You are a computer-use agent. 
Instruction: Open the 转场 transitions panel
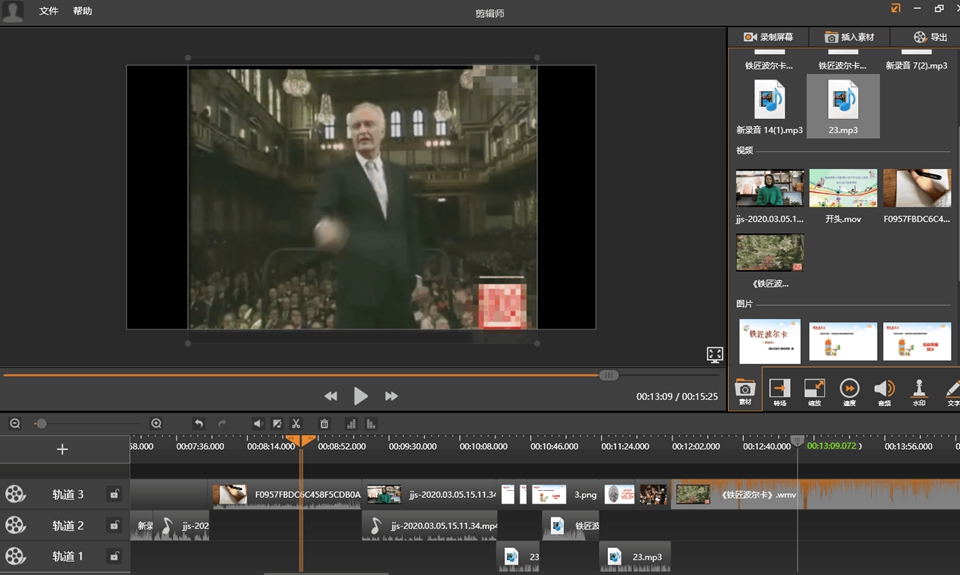click(x=779, y=392)
